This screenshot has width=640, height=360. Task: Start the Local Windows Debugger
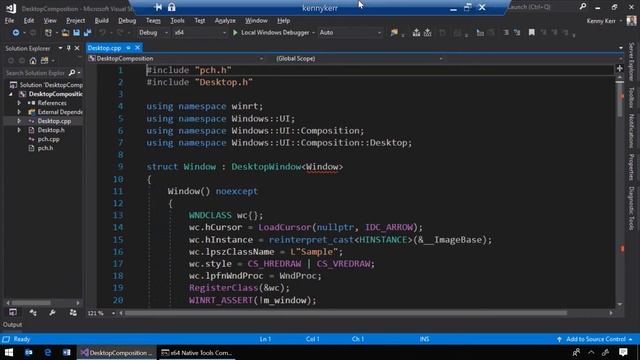271,33
